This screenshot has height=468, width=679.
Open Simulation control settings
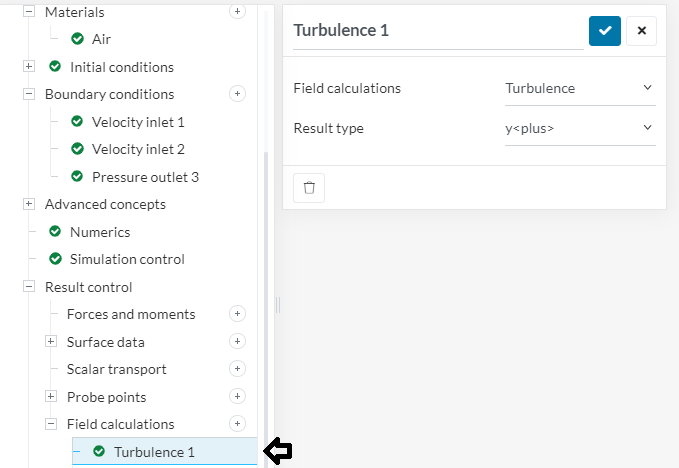127,259
